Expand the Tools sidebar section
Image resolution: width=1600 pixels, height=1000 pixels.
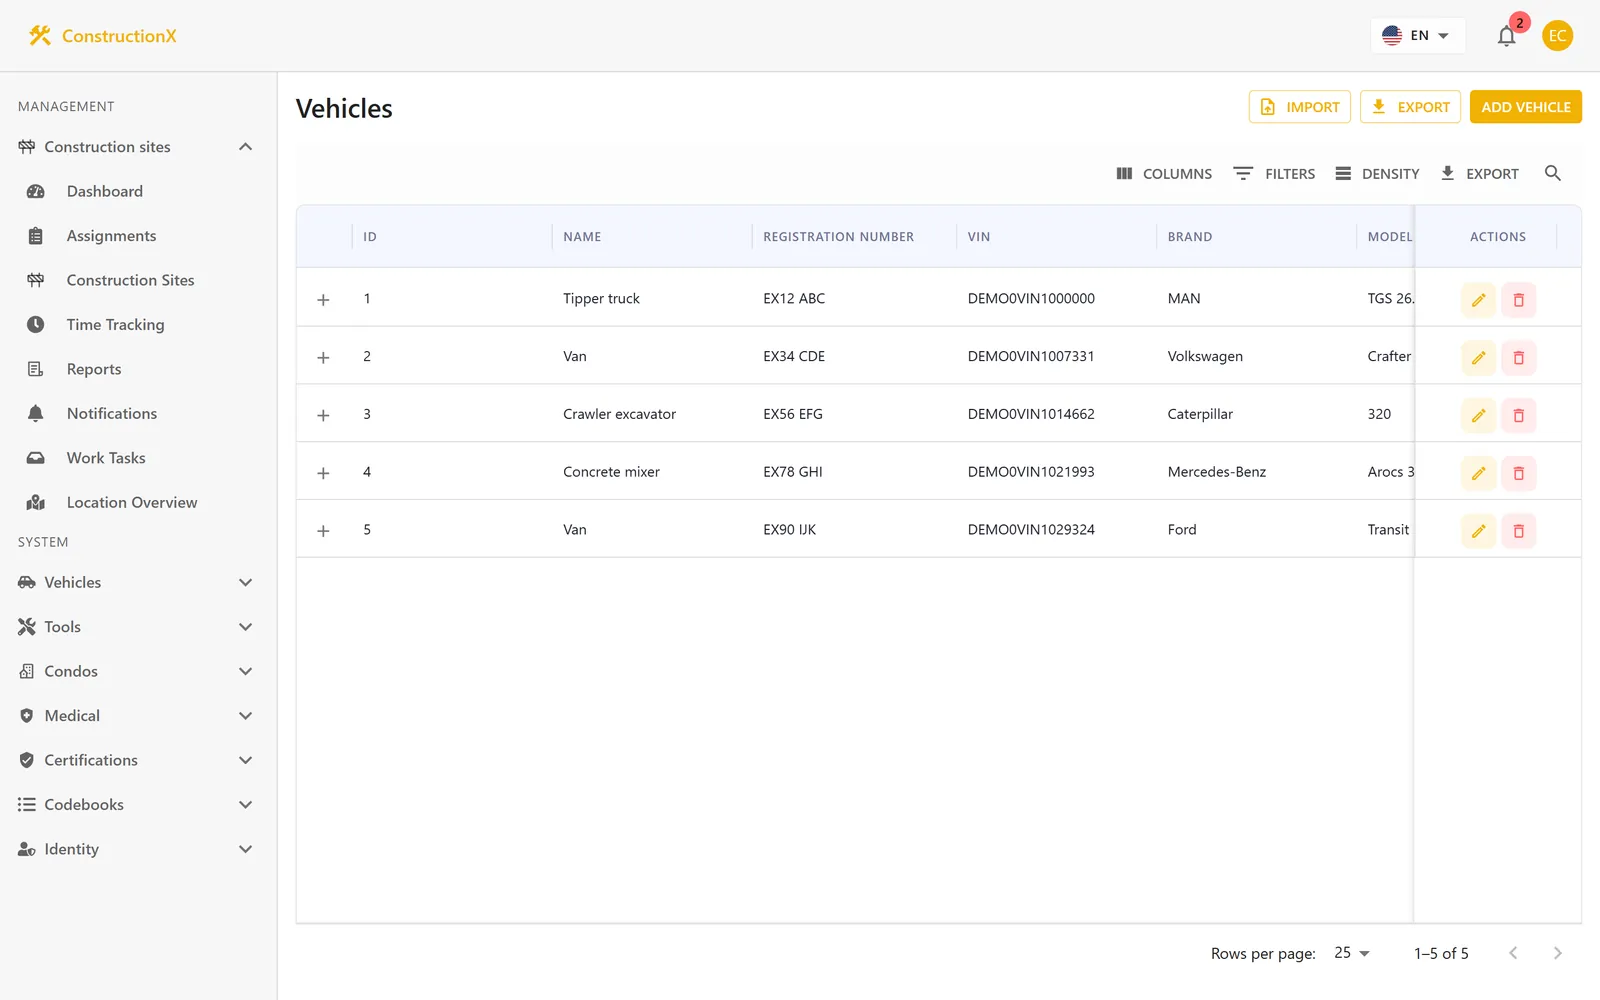(x=138, y=627)
